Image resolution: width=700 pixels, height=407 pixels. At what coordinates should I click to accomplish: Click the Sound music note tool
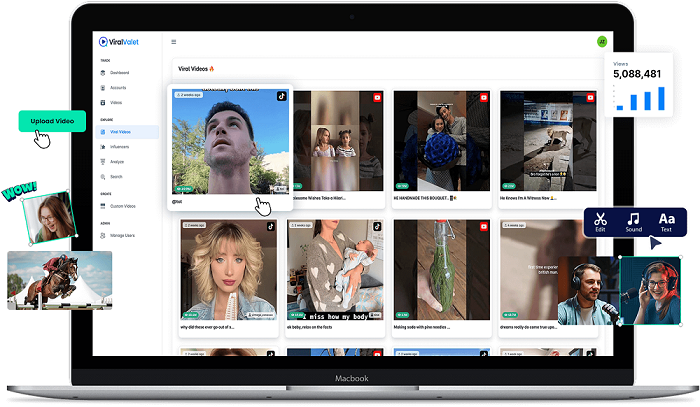pos(633,222)
